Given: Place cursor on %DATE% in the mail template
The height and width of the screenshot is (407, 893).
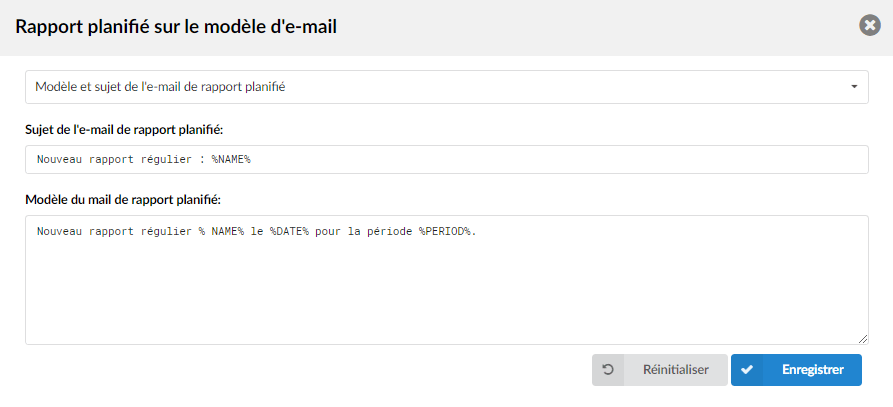Looking at the screenshot, I should pos(289,232).
